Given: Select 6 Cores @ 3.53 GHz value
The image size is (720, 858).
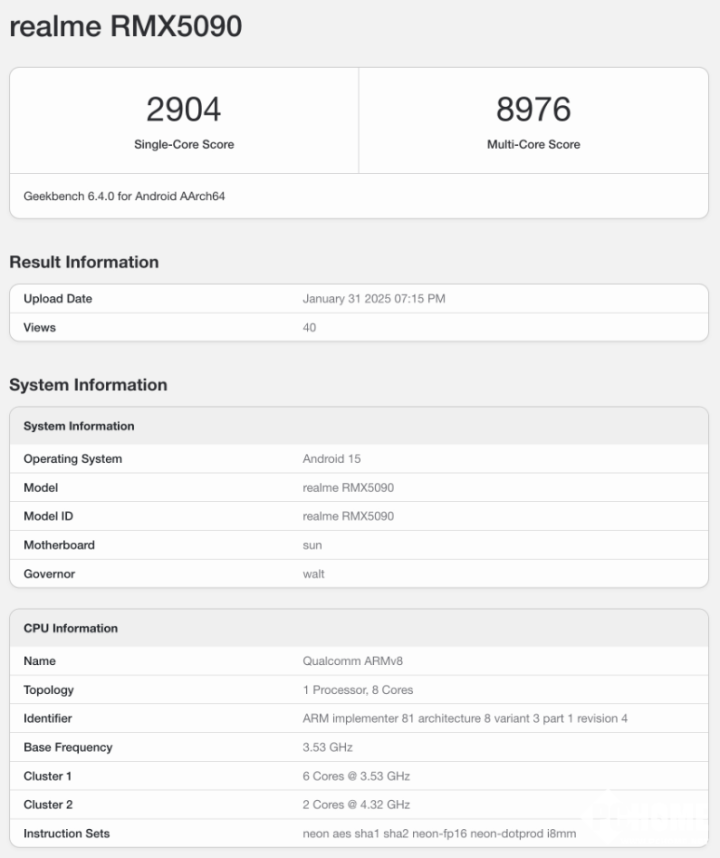Looking at the screenshot, I should 356,776.
